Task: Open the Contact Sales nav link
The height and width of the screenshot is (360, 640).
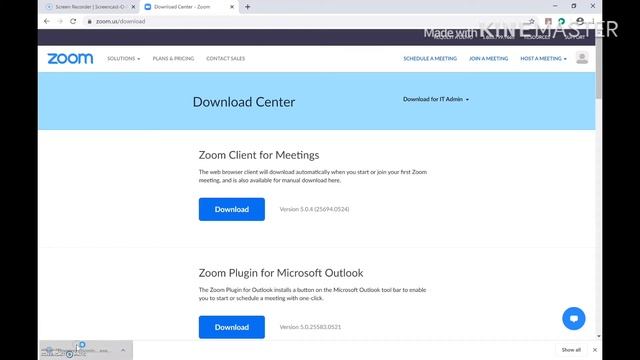Action: click(x=226, y=58)
